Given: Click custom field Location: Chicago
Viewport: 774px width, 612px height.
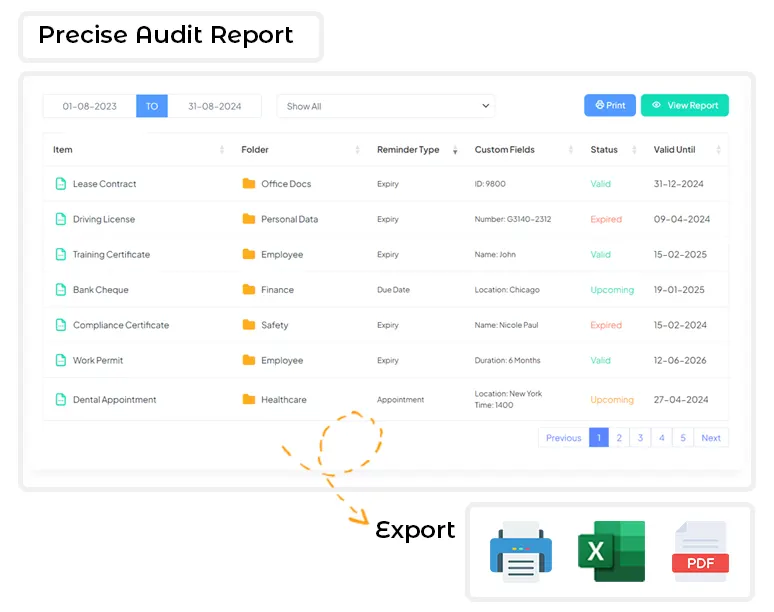Looking at the screenshot, I should pyautogui.click(x=507, y=290).
